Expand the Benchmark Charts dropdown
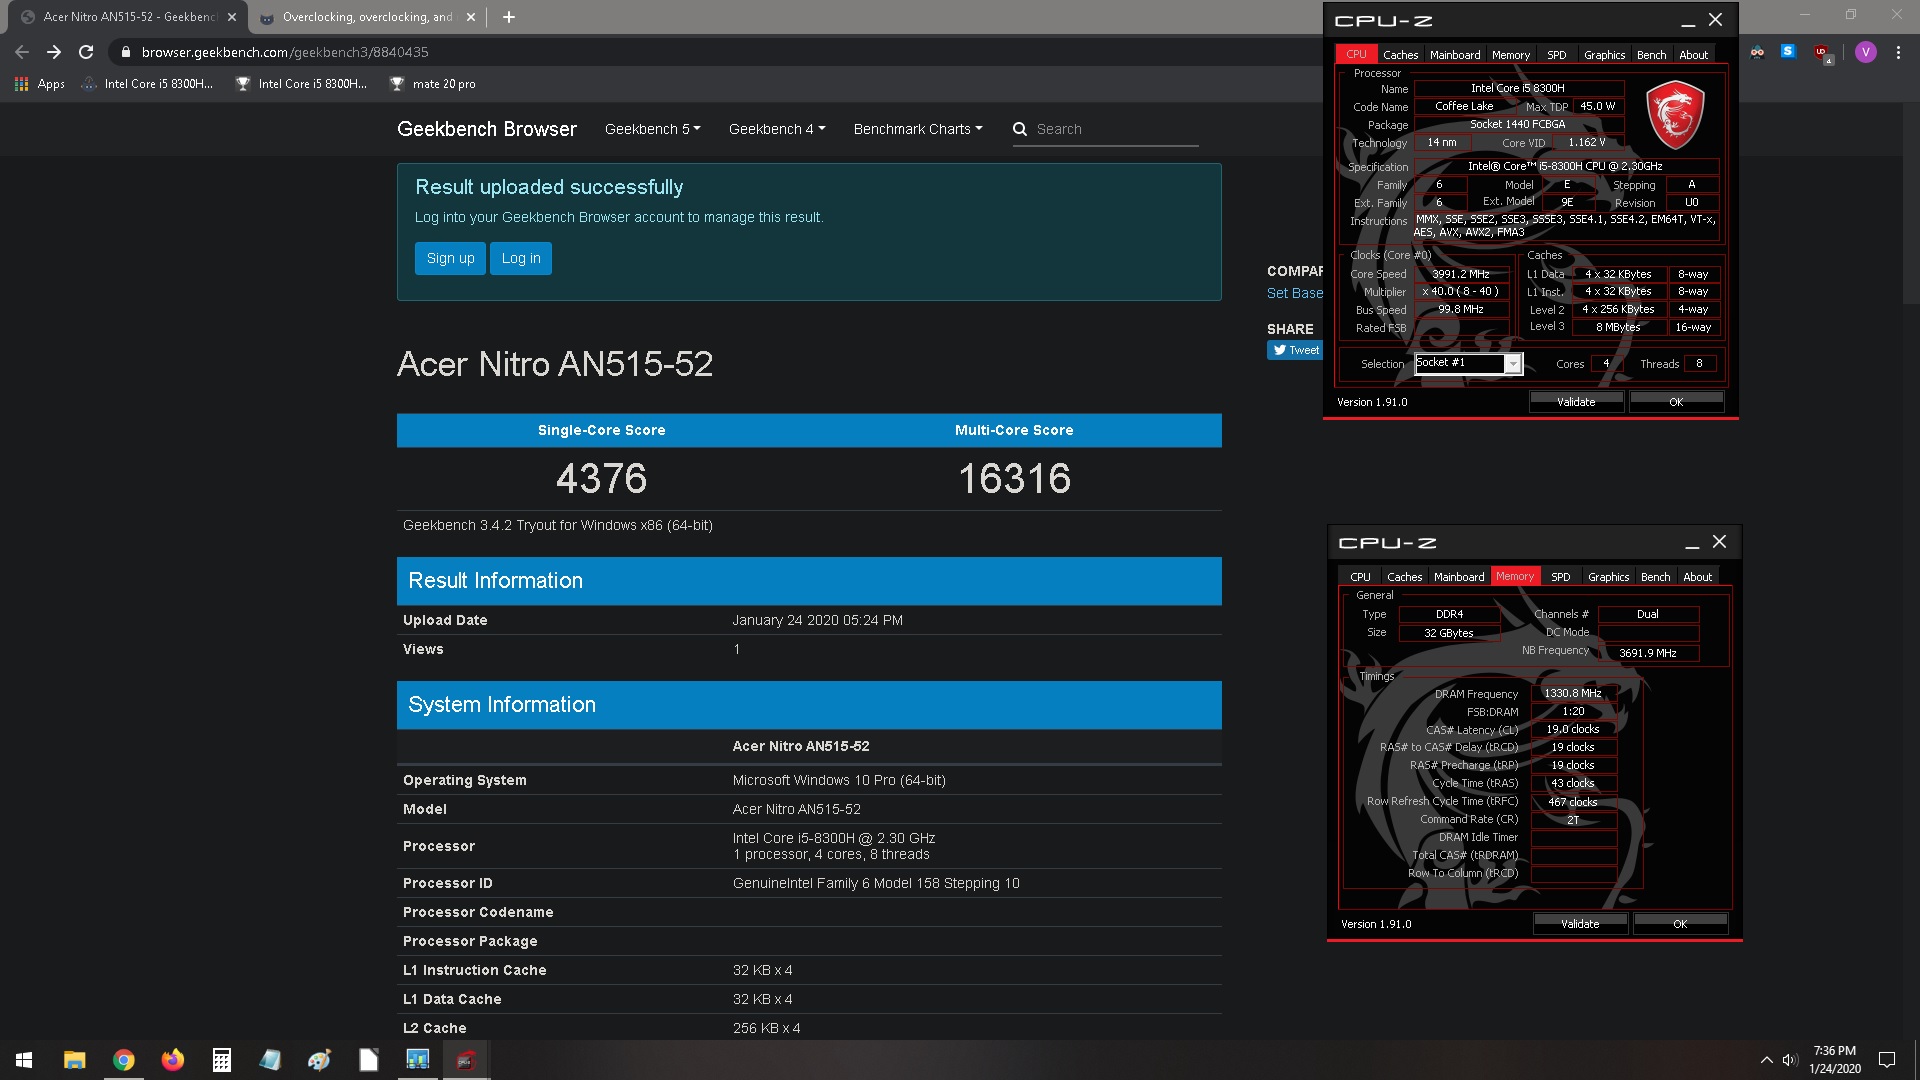1920x1080 pixels. 918,129
